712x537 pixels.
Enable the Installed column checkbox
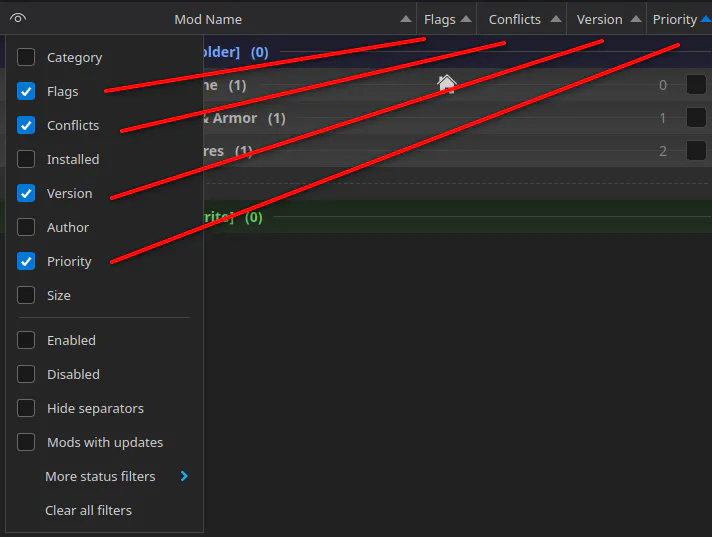[26, 159]
